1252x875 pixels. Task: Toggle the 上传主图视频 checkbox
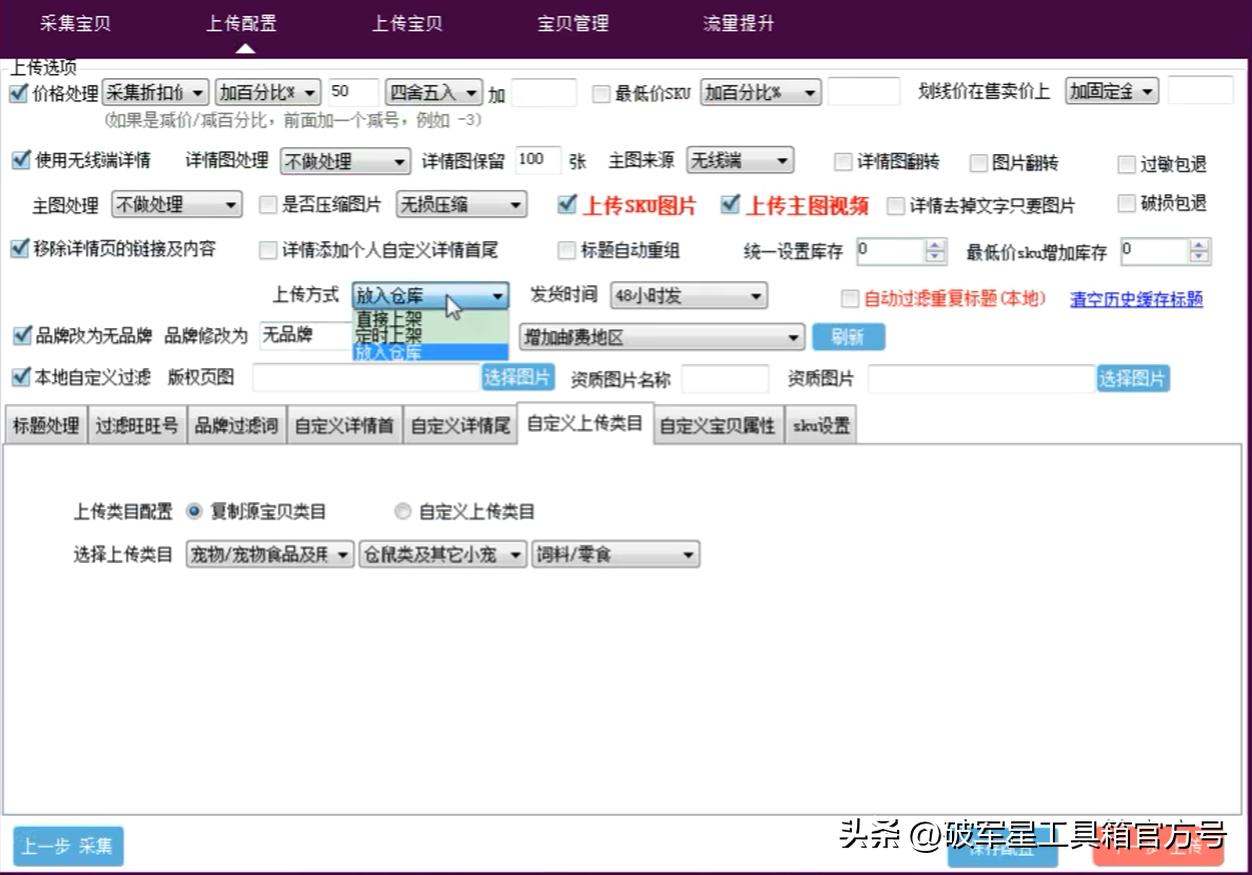click(x=731, y=205)
